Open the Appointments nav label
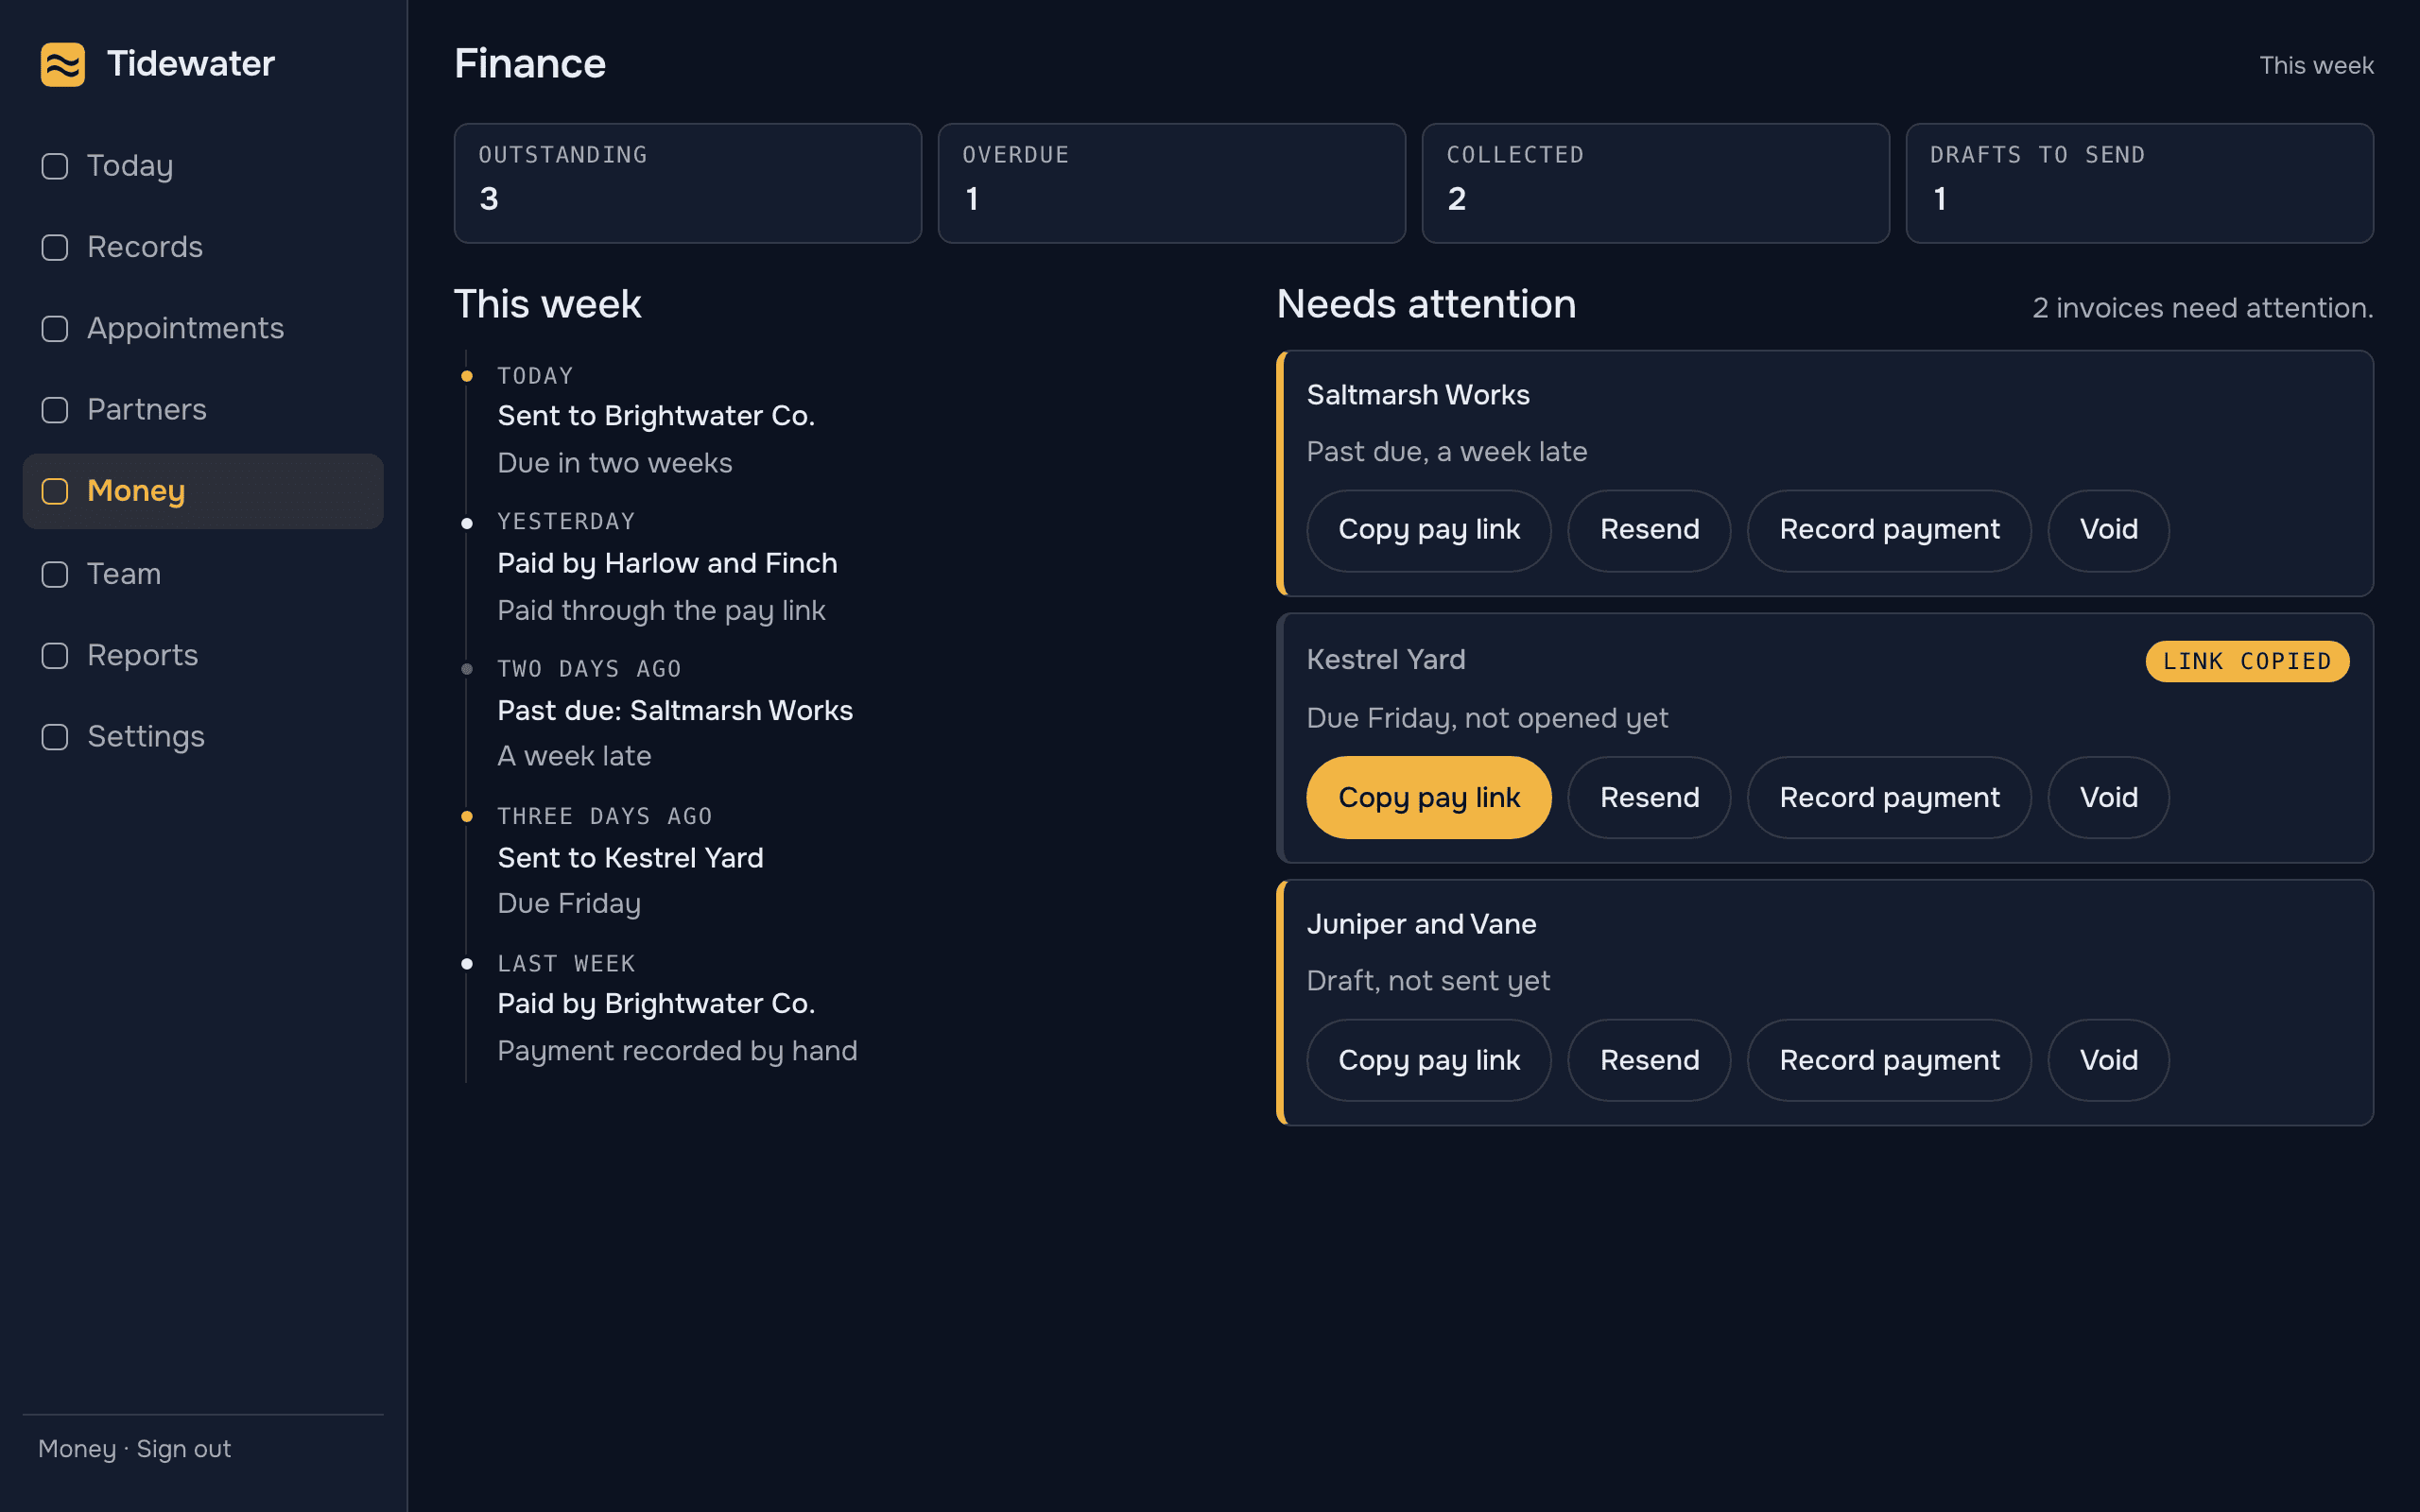This screenshot has height=1512, width=2420. pos(186,329)
